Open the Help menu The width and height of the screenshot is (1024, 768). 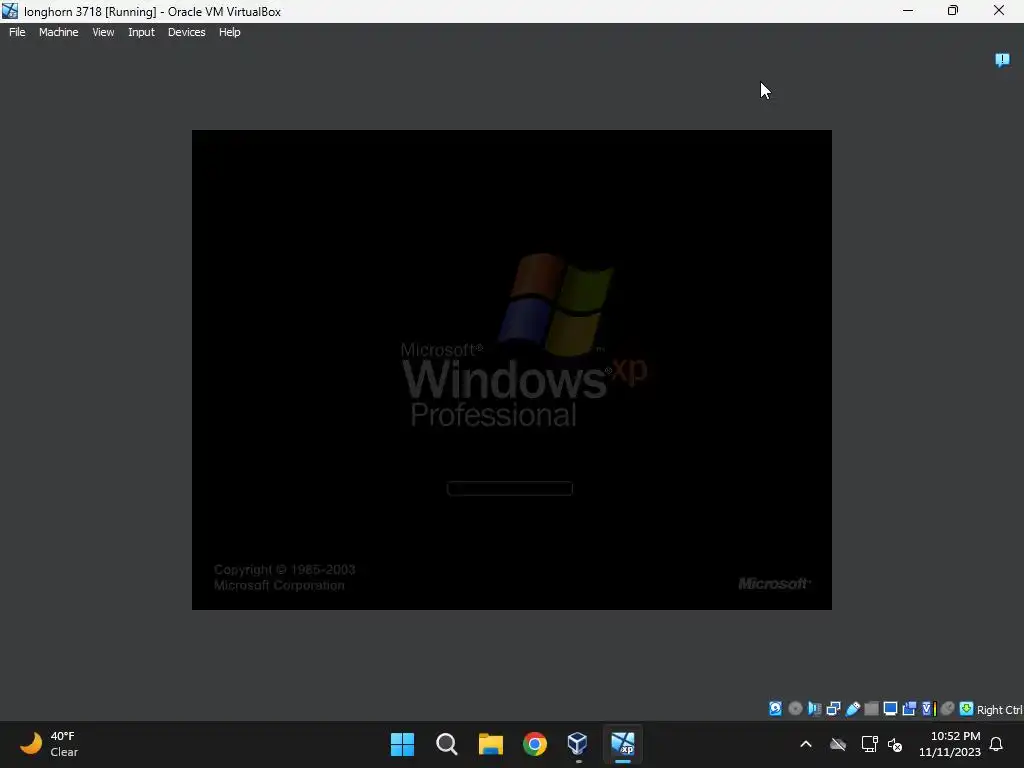tap(229, 32)
